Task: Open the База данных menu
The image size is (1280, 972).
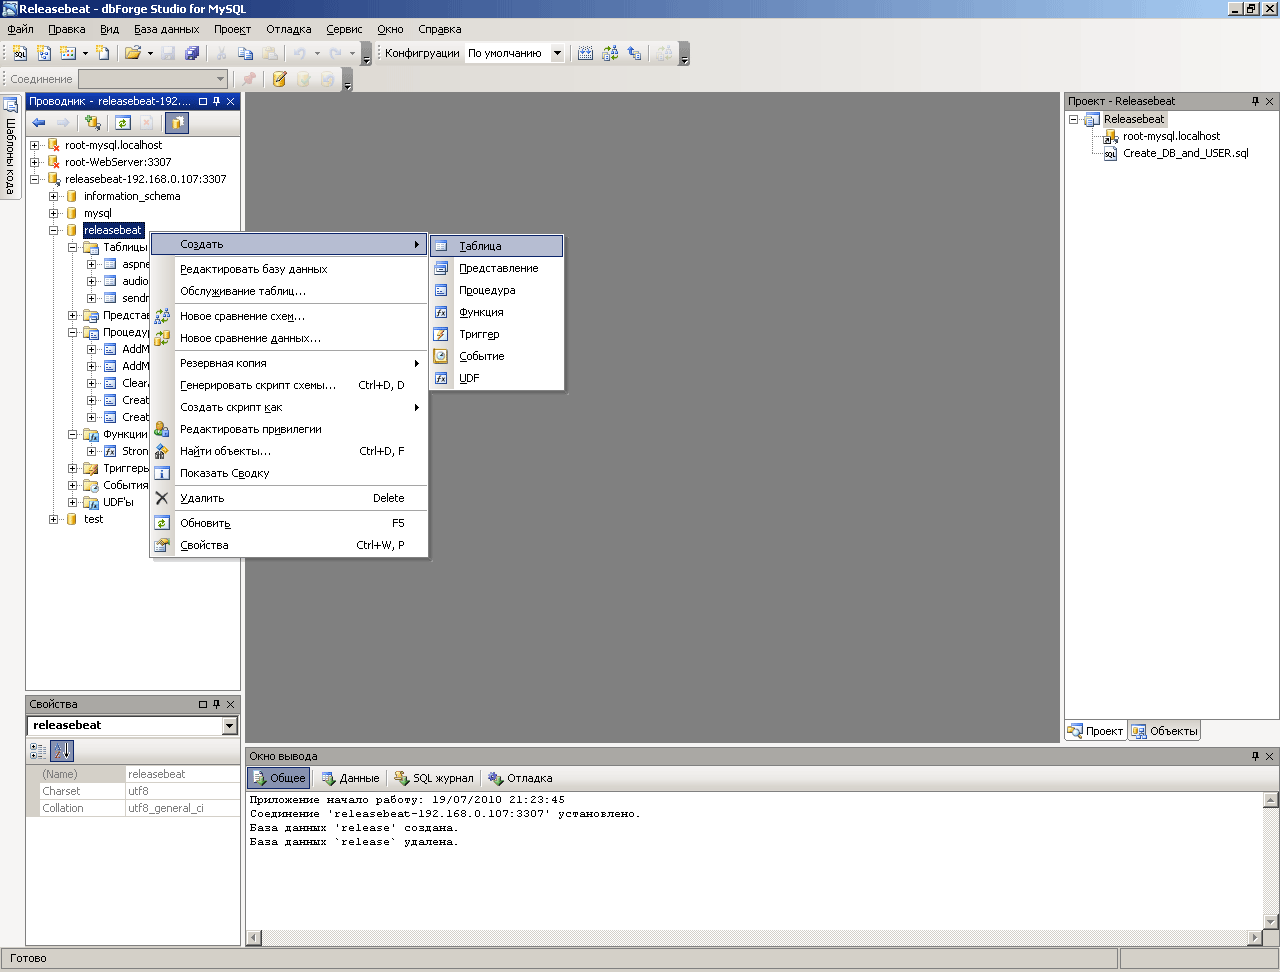Action: pos(167,29)
